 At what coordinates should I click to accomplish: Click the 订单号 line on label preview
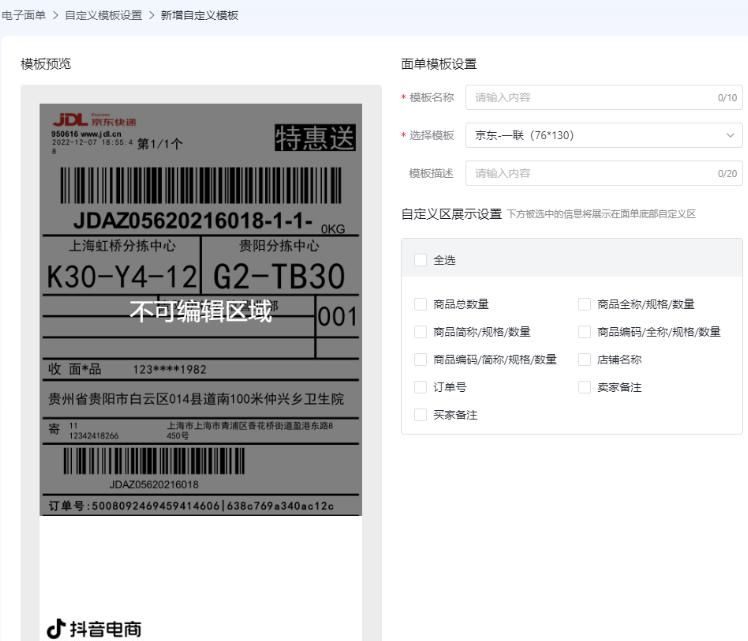pyautogui.click(x=191, y=506)
